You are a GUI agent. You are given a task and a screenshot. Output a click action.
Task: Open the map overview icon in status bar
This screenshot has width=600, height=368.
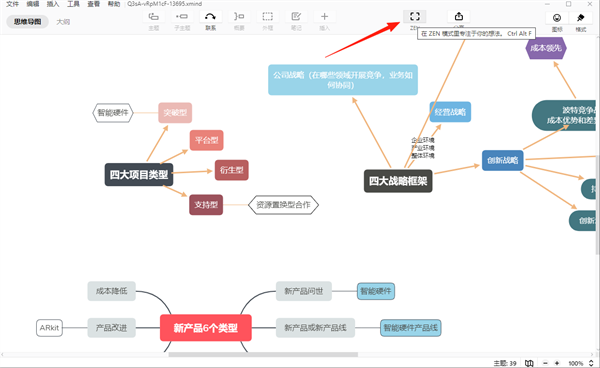[x=529, y=363]
